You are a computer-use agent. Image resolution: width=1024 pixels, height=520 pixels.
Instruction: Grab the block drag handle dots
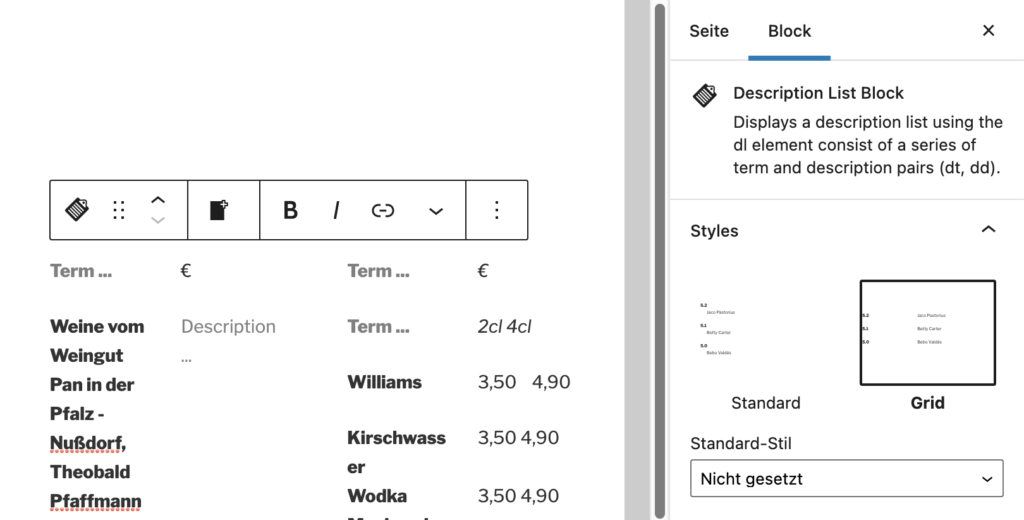(119, 210)
